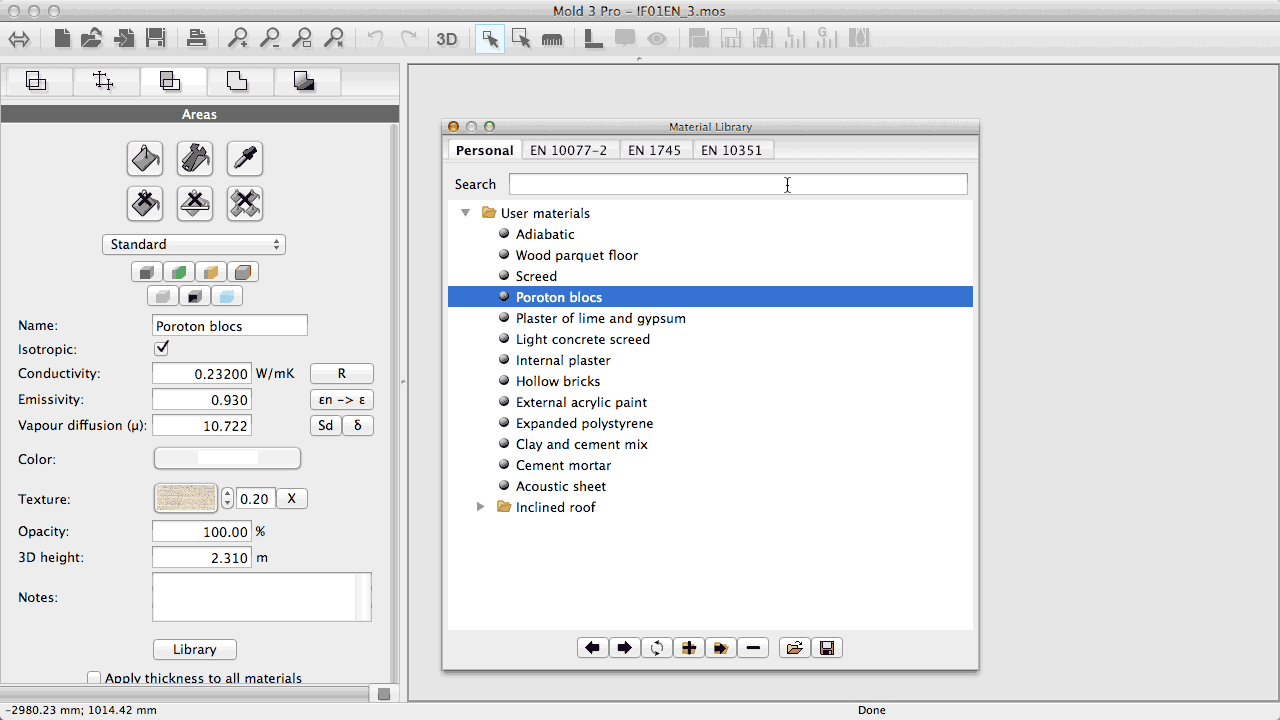Collapse the User materials folder
Image resolution: width=1280 pixels, height=720 pixels.
point(465,213)
